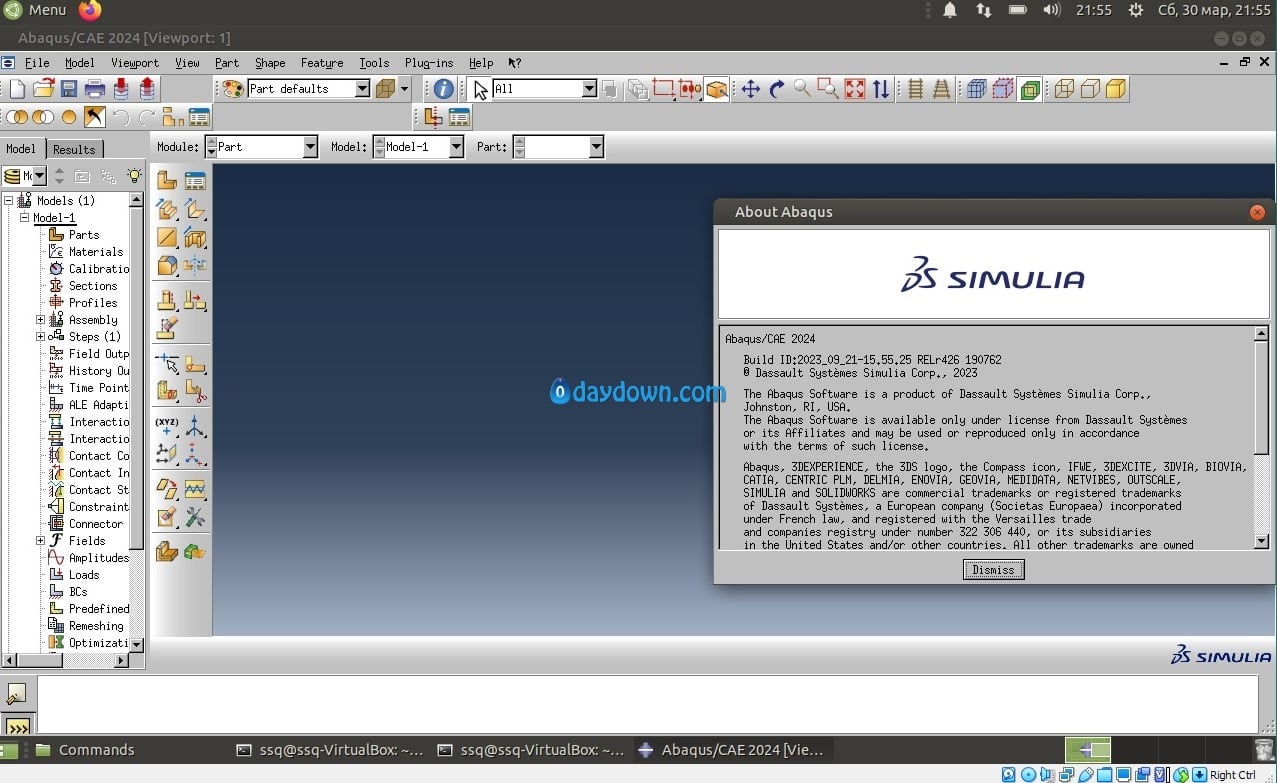Open the File menu
The image size is (1277, 783).
click(x=37, y=62)
